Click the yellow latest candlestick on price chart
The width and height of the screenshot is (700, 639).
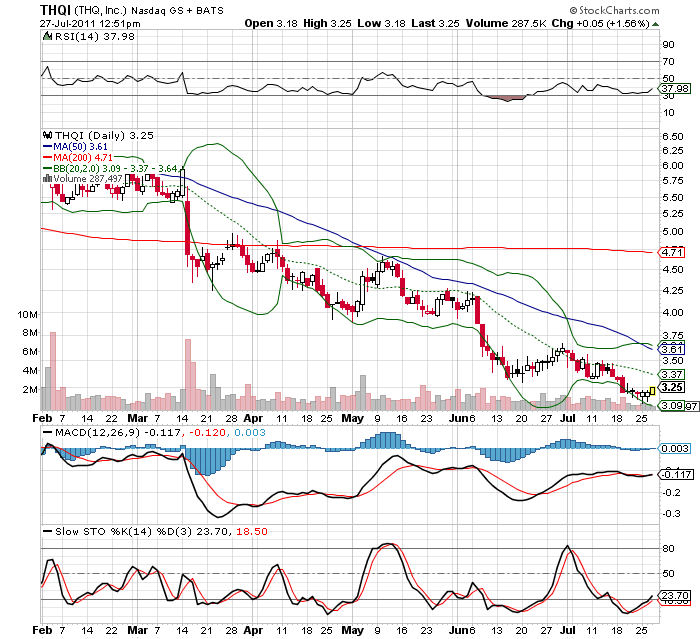652,391
